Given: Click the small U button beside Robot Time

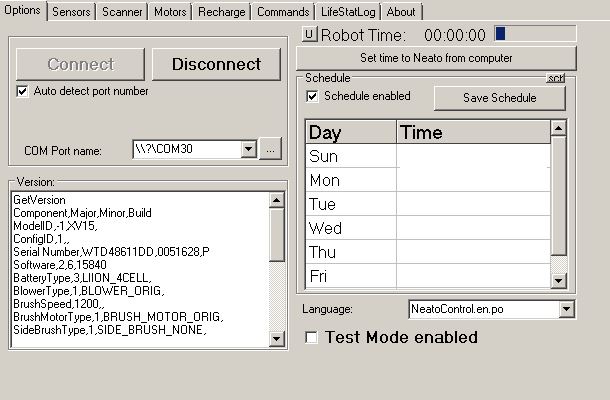Looking at the screenshot, I should (309, 35).
